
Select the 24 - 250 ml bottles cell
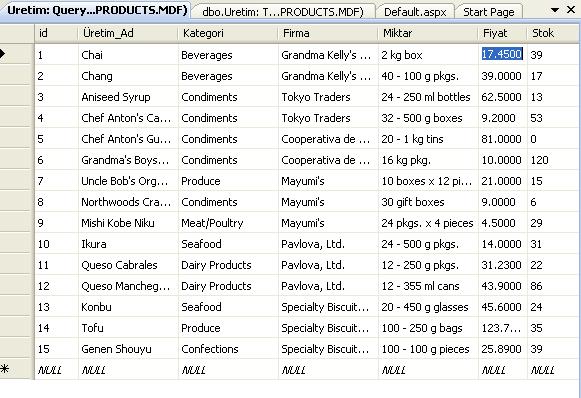(x=428, y=97)
